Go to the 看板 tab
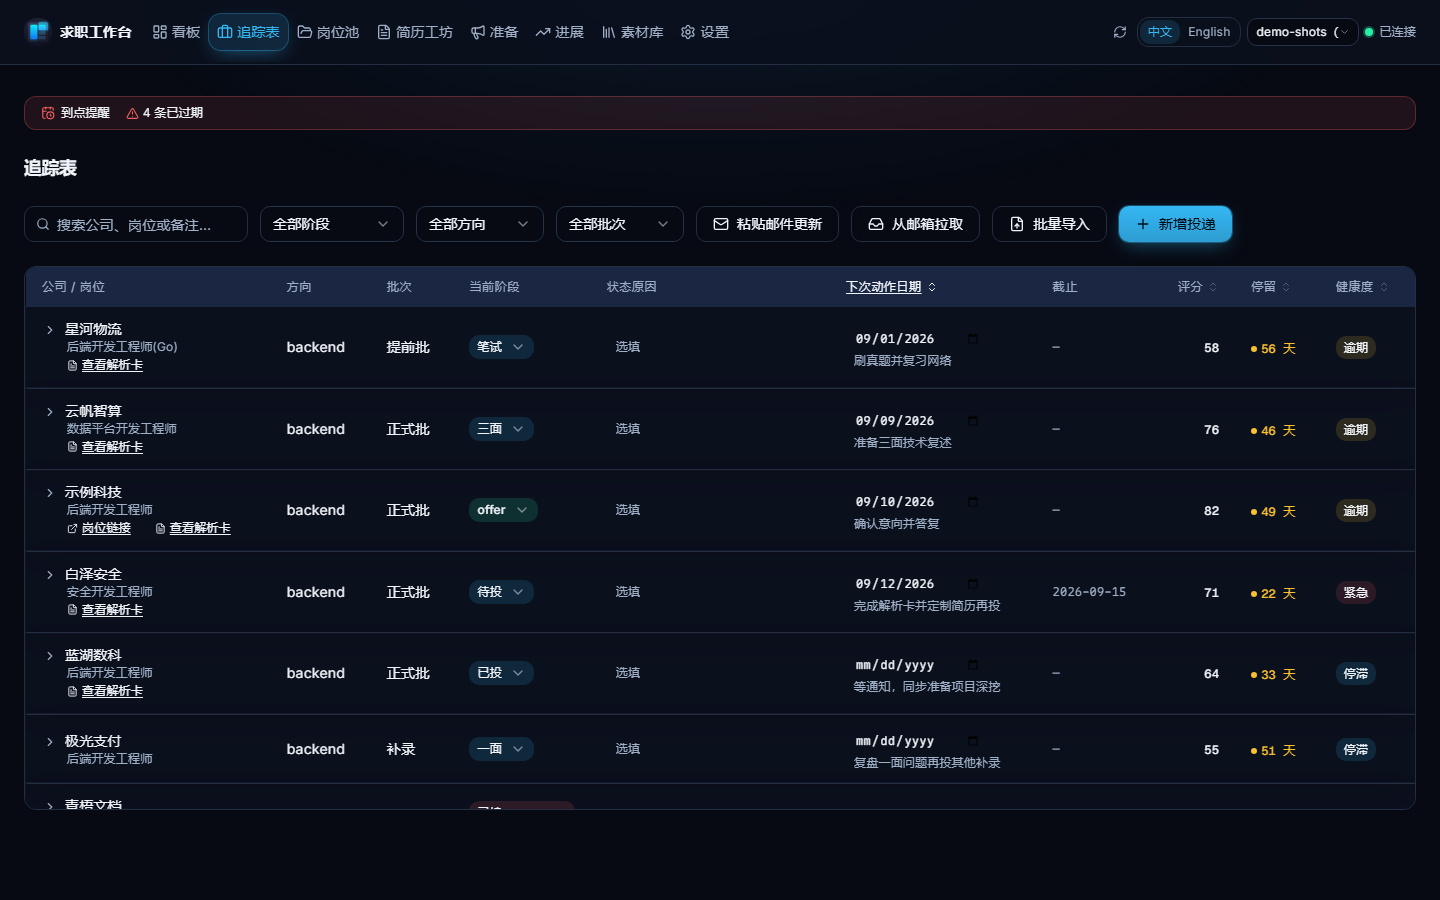Screen dimensions: 1440x900 pyautogui.click(x=176, y=32)
